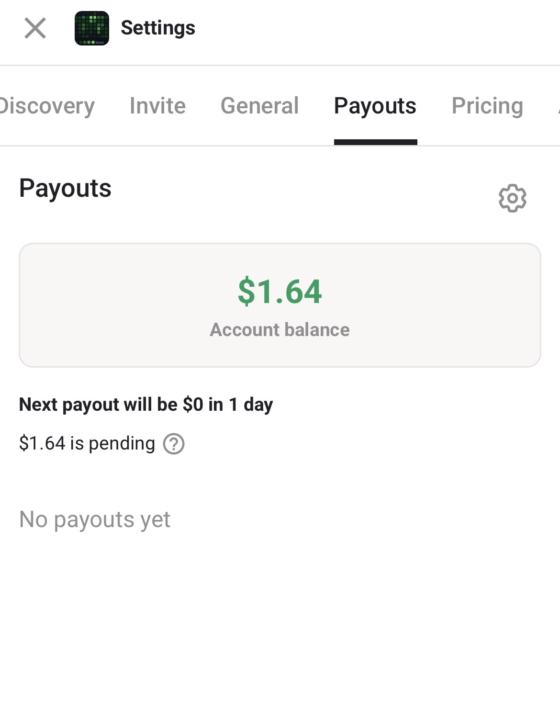Viewport: 560px width, 720px height.
Task: Tap the green pixel-grid app logo
Action: pyautogui.click(x=92, y=28)
